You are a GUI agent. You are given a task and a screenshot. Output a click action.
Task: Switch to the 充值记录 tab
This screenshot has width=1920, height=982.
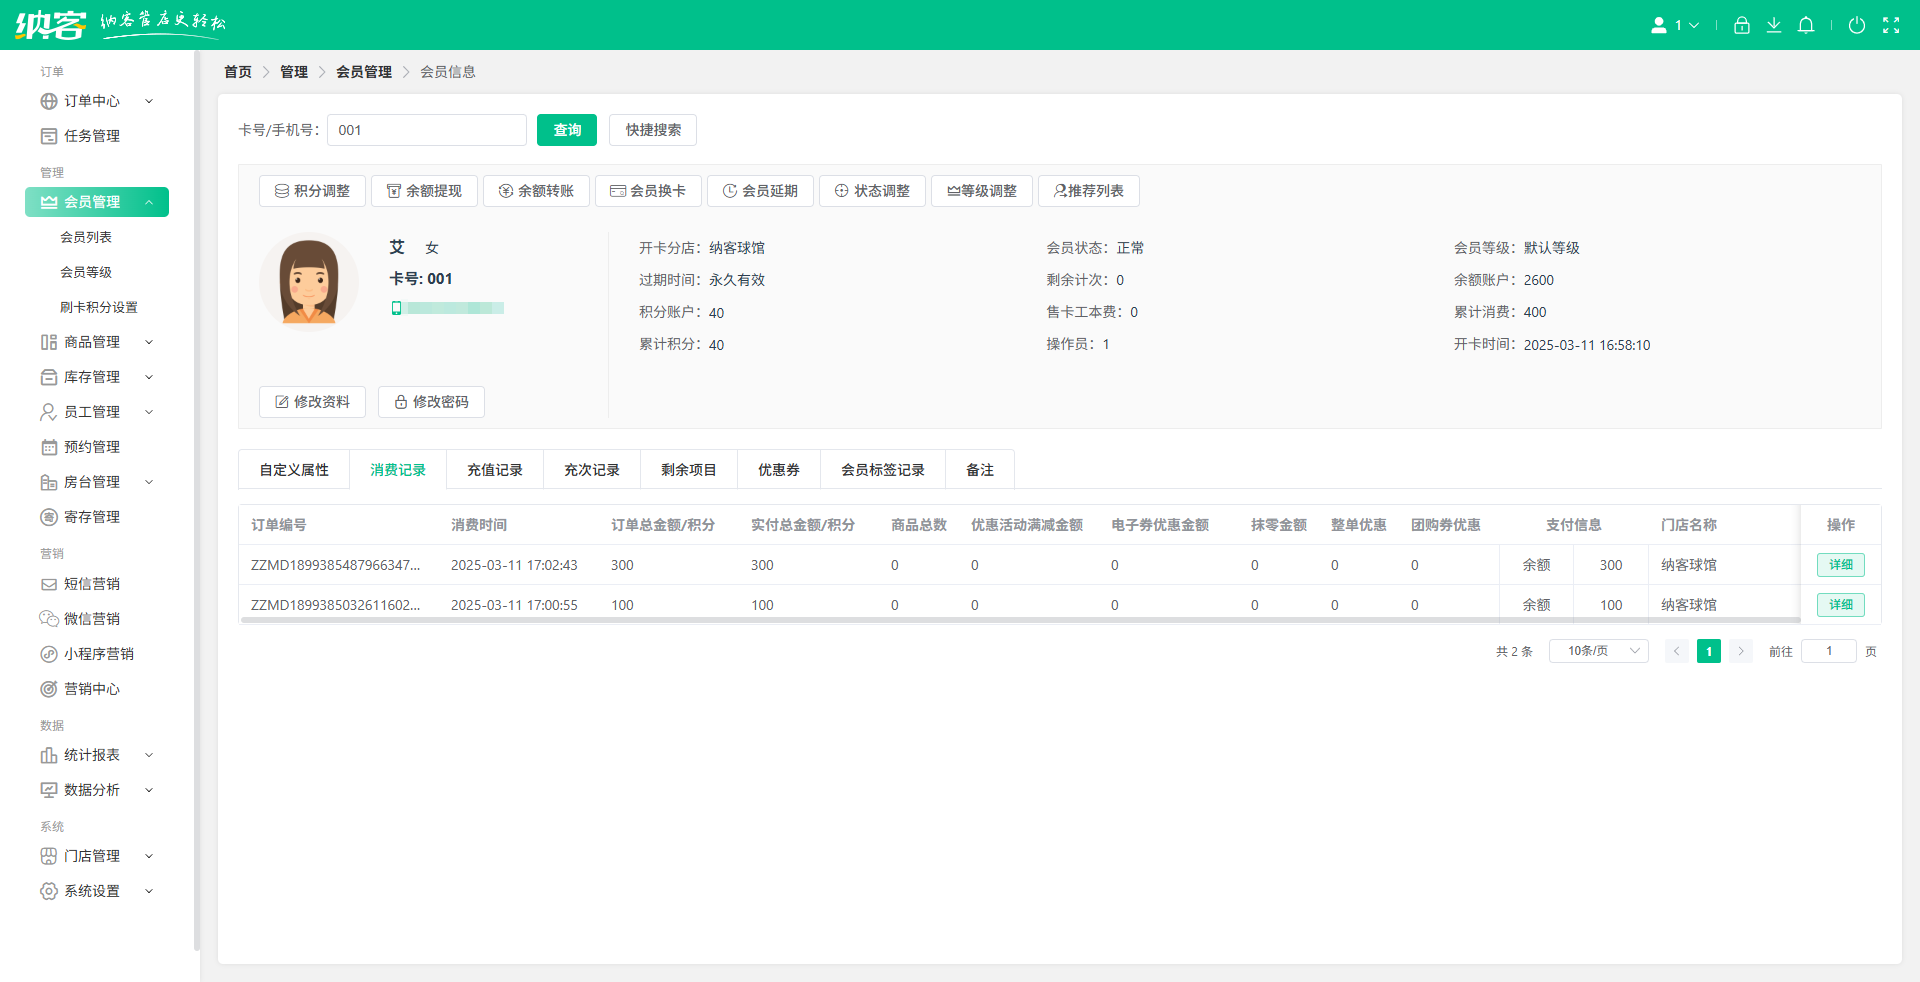pyautogui.click(x=494, y=469)
